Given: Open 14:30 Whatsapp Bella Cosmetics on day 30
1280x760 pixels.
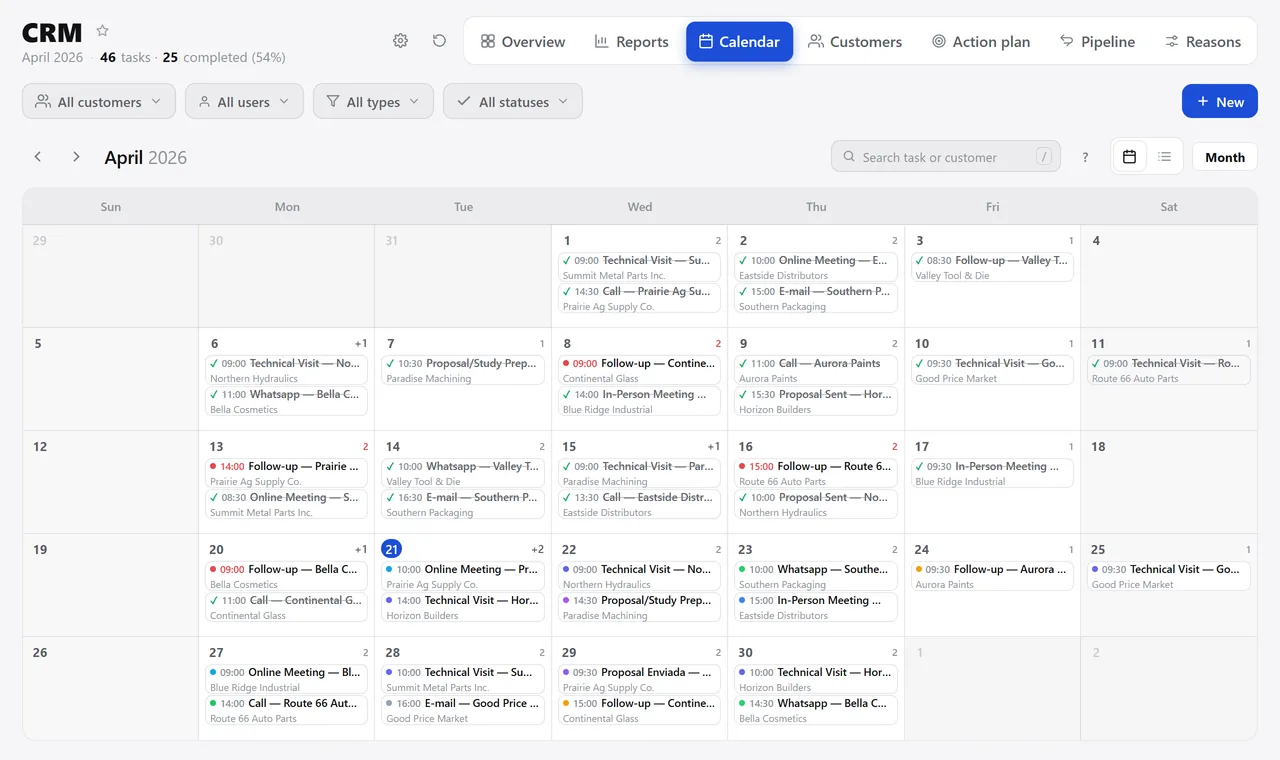Looking at the screenshot, I should 816,710.
